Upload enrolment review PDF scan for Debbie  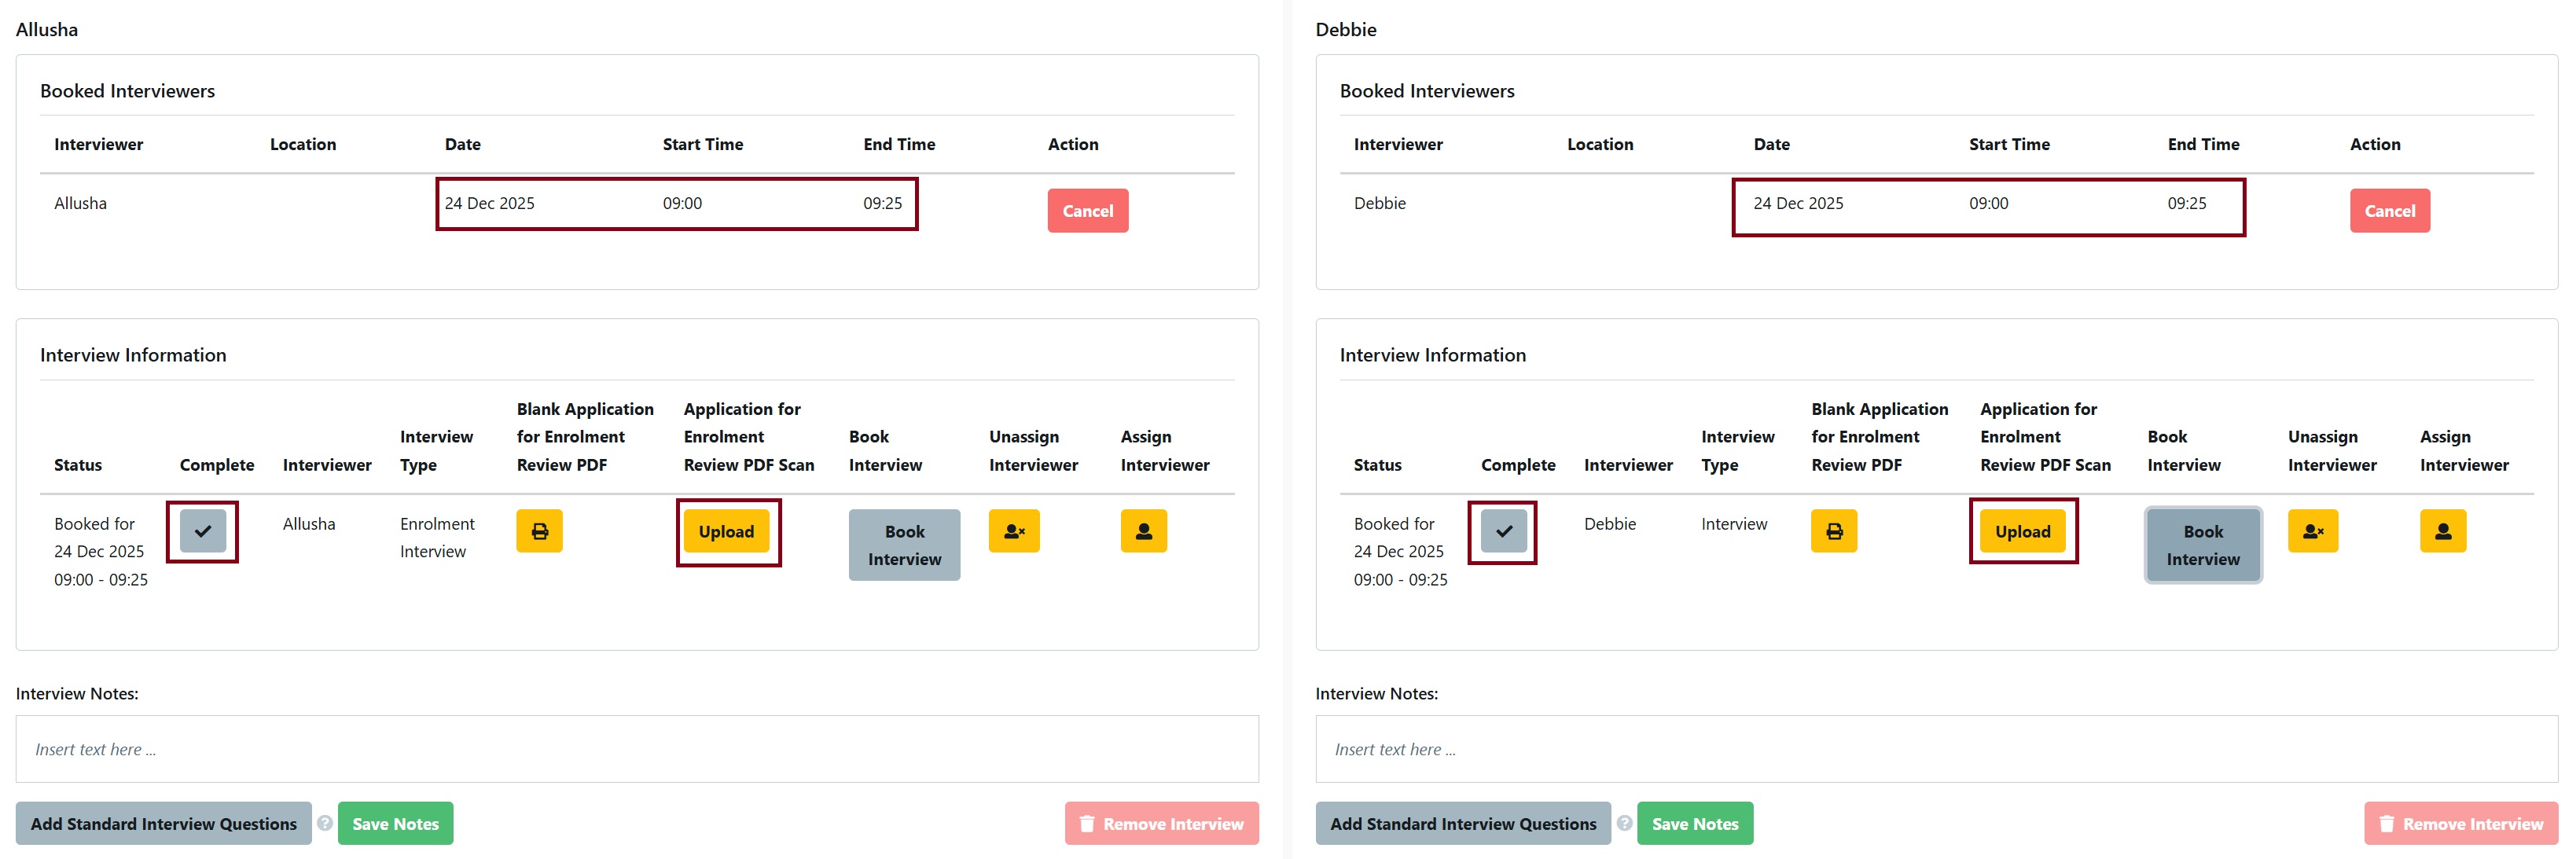(x=2022, y=532)
